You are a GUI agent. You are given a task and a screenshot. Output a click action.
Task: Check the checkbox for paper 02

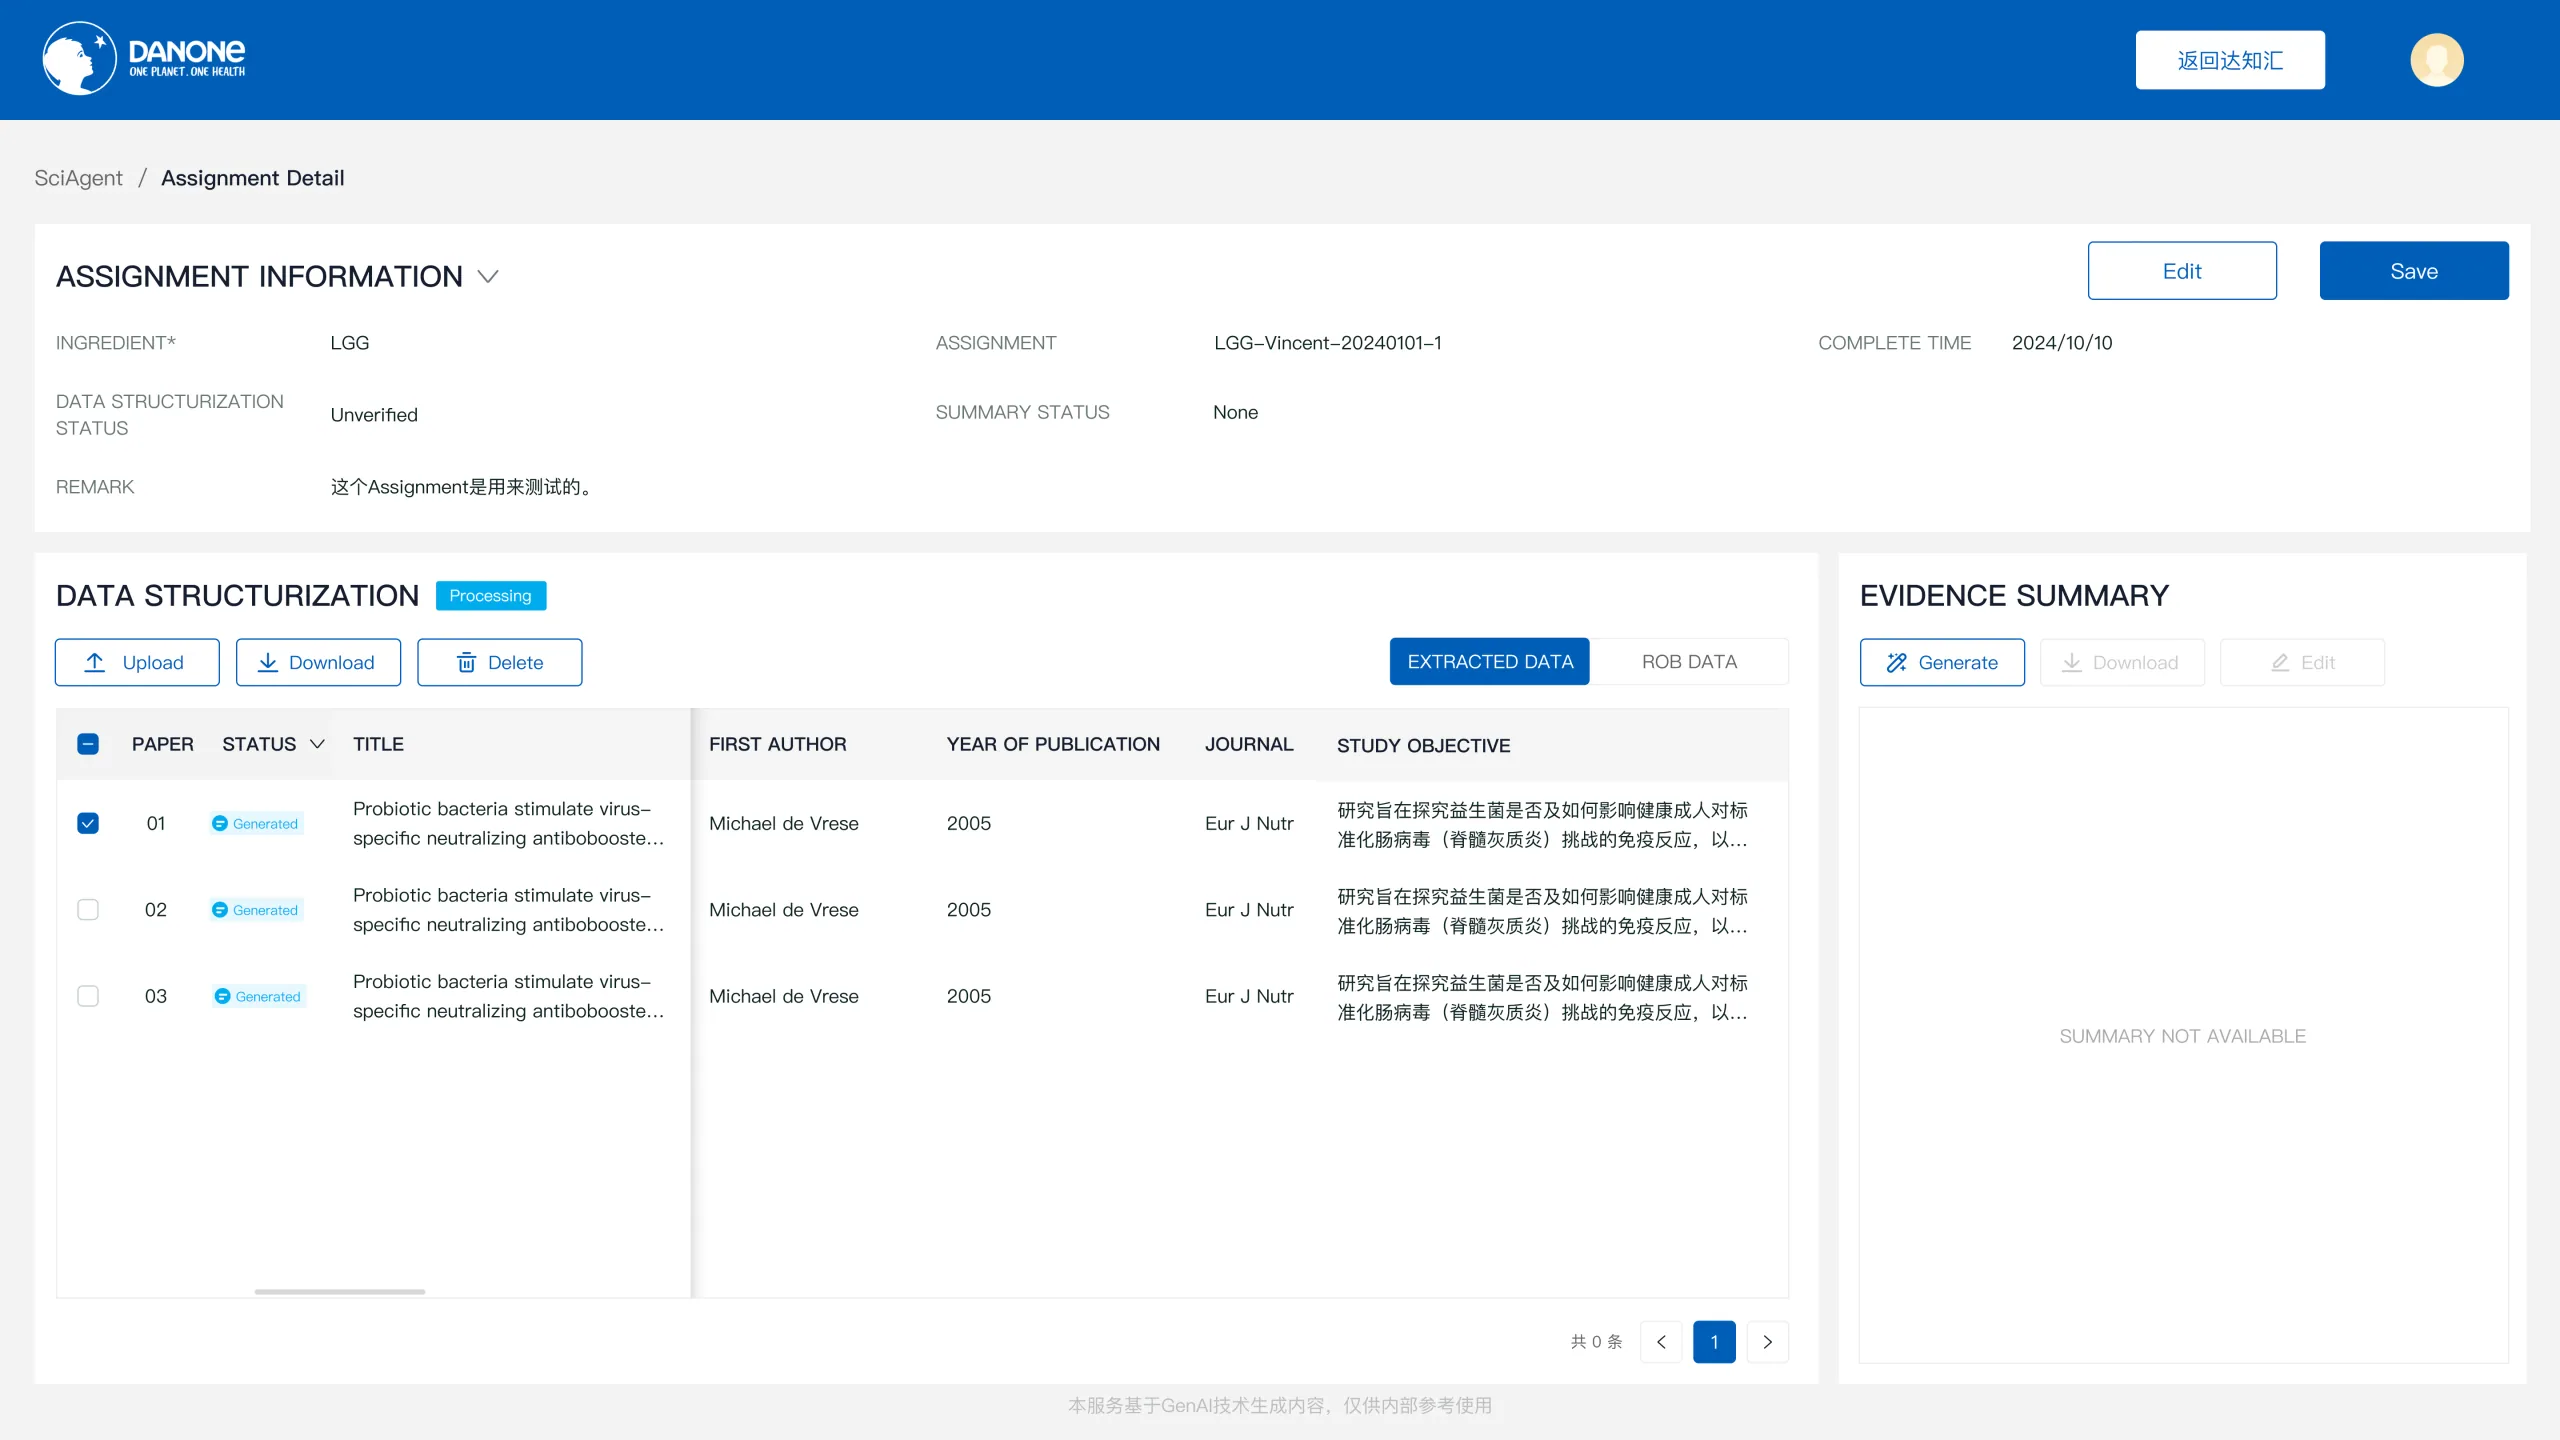(88, 909)
